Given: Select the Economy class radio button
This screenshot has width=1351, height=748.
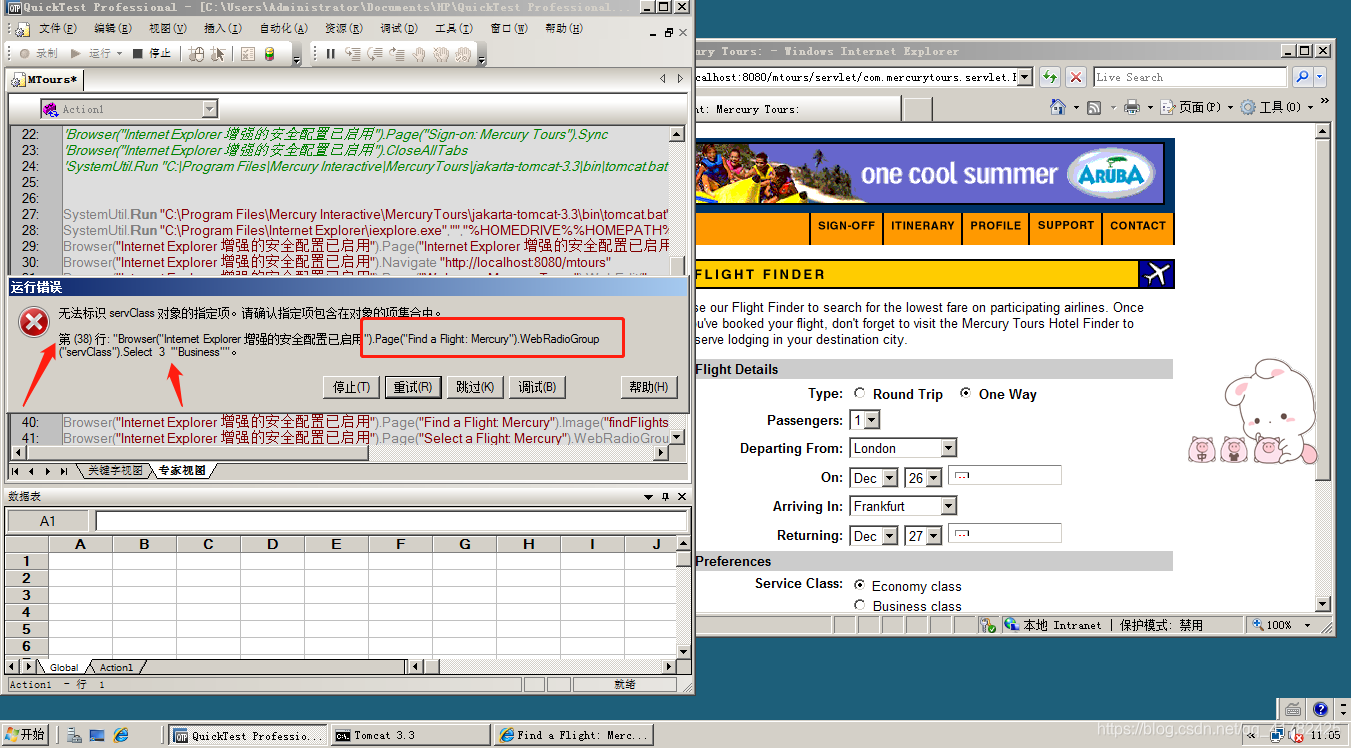Looking at the screenshot, I should pyautogui.click(x=859, y=584).
